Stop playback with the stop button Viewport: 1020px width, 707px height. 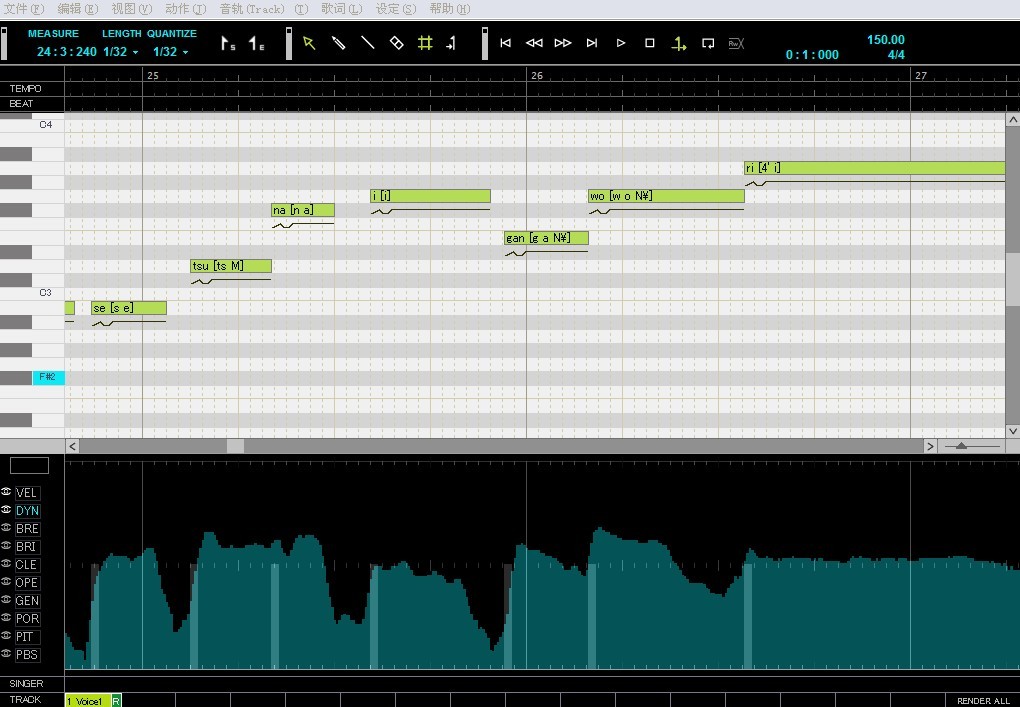[x=649, y=43]
